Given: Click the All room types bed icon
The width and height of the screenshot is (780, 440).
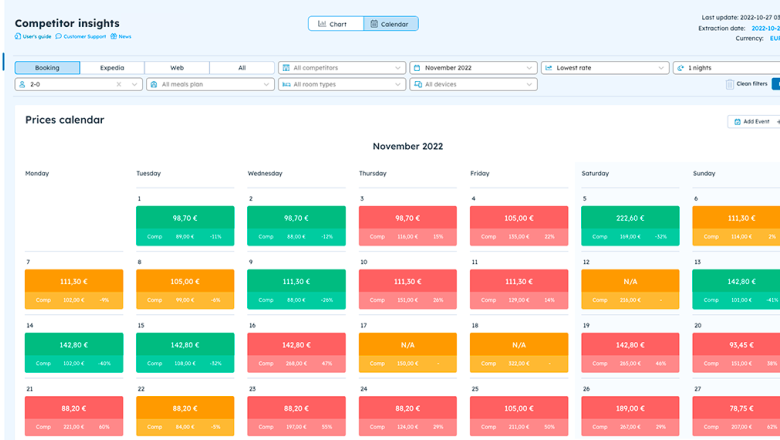Looking at the screenshot, I should [x=286, y=85].
